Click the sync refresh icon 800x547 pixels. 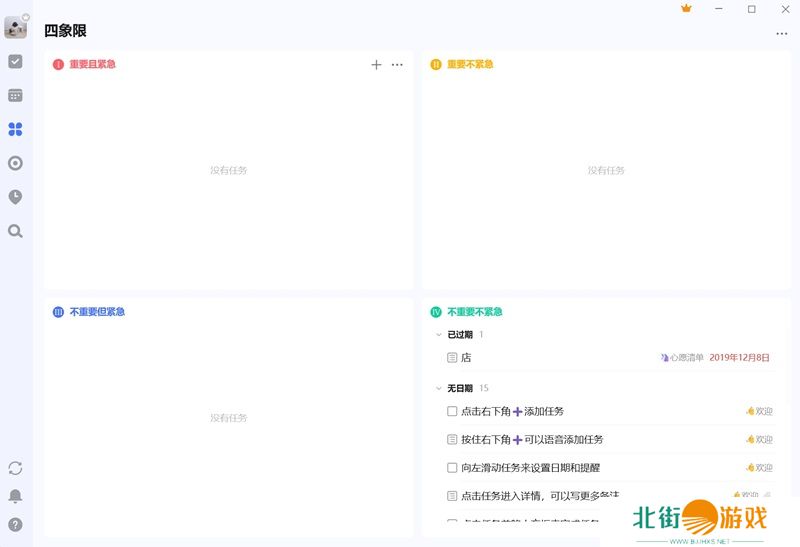[15, 468]
